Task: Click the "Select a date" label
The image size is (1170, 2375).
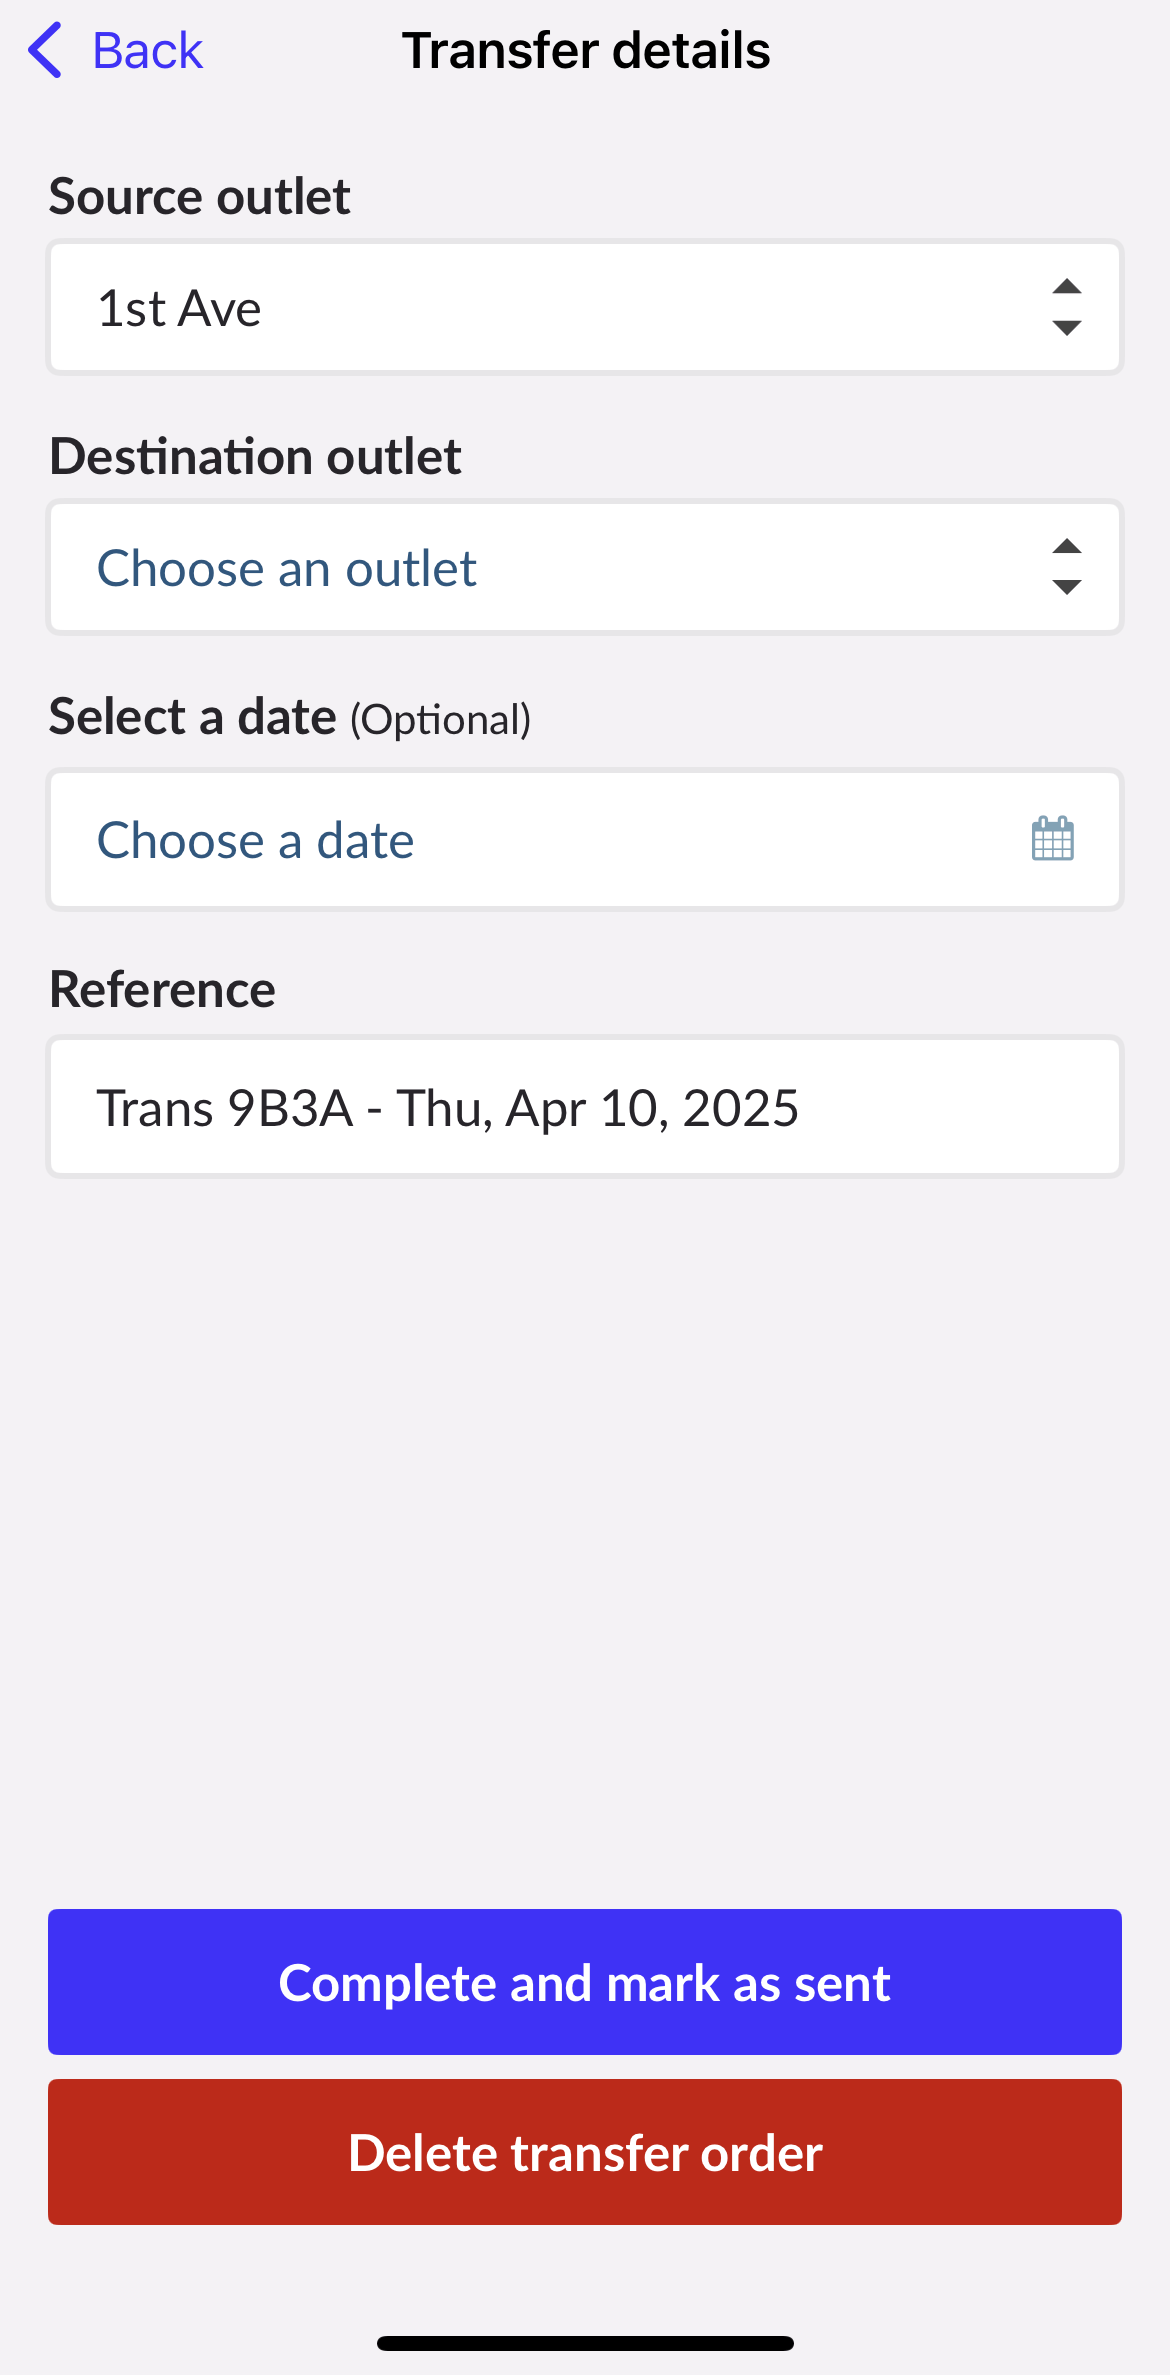Action: (x=192, y=717)
